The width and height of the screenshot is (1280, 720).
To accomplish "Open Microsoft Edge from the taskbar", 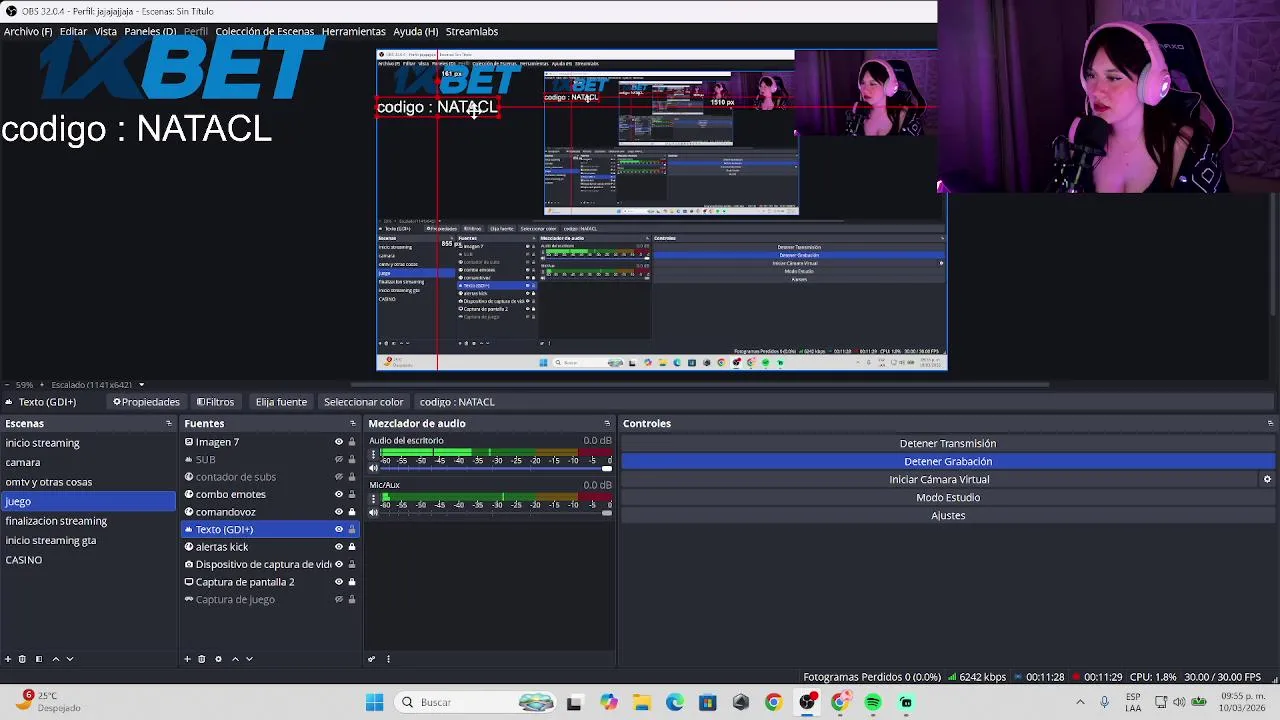I will [675, 702].
